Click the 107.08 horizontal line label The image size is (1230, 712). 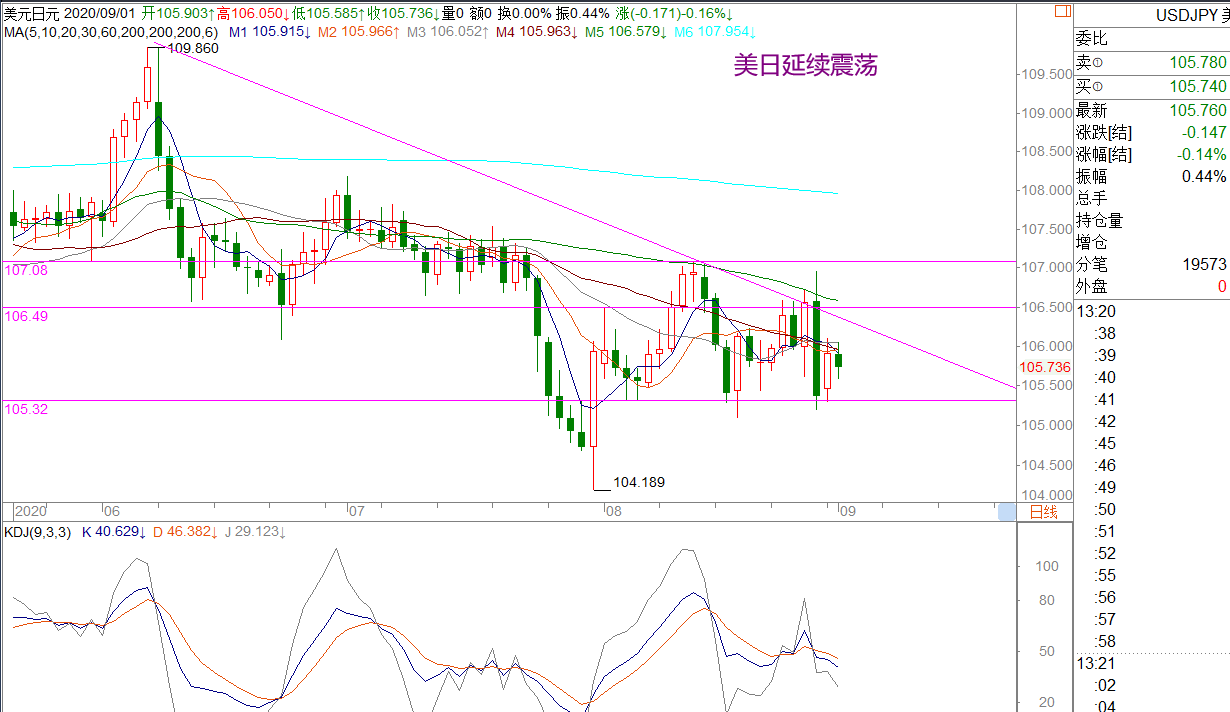(x=26, y=270)
